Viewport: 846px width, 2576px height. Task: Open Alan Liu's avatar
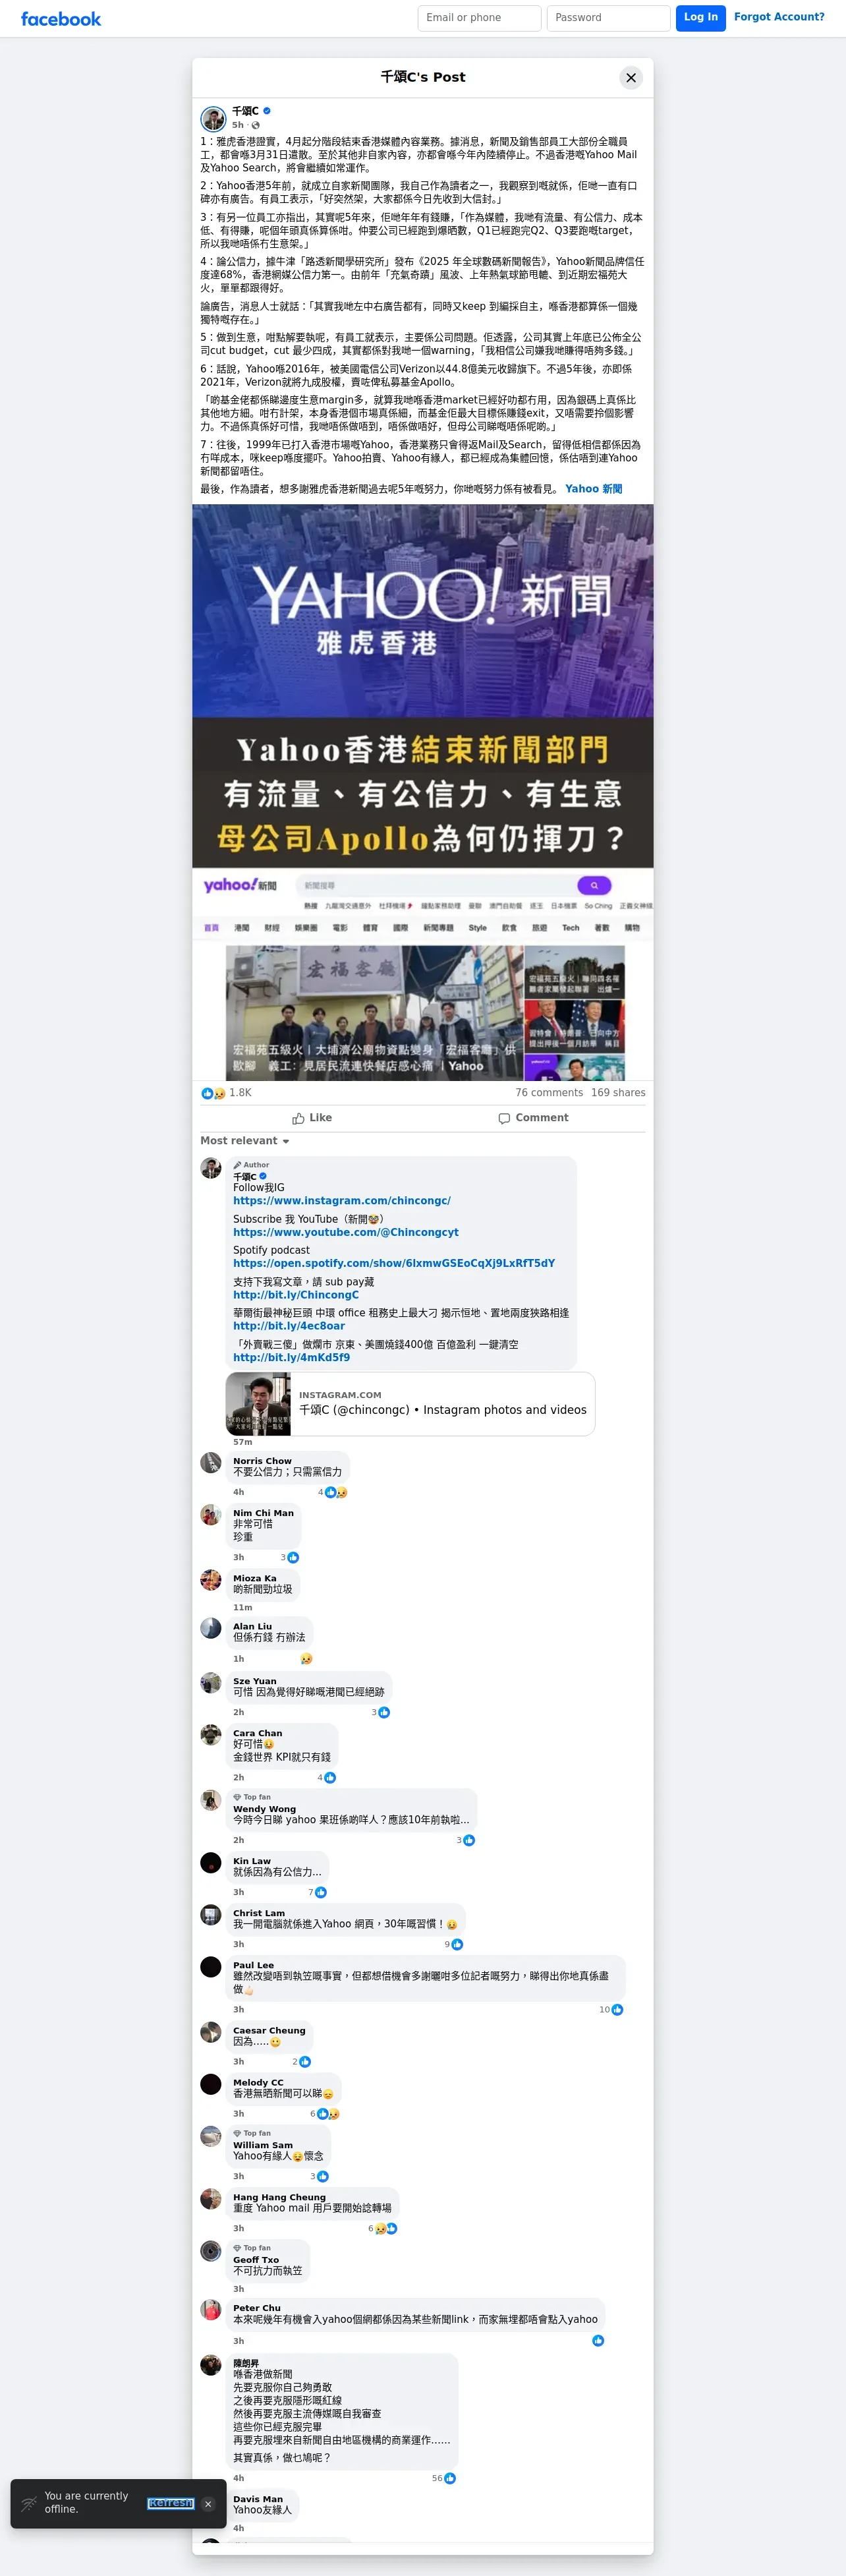tap(211, 1628)
